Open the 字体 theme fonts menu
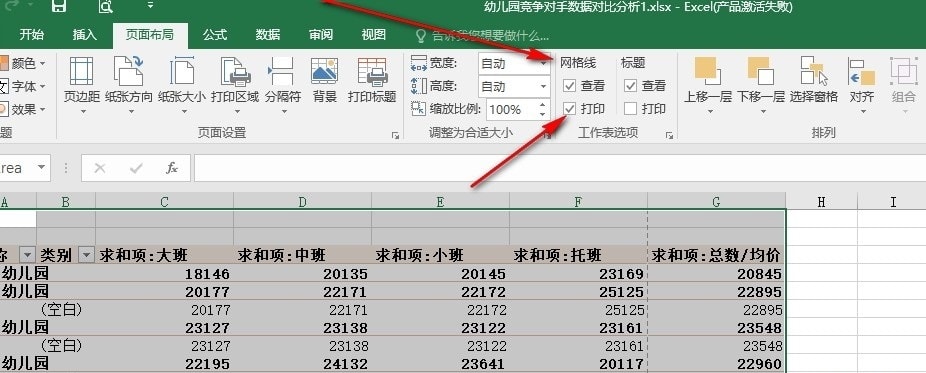926x373 pixels. click(24, 86)
